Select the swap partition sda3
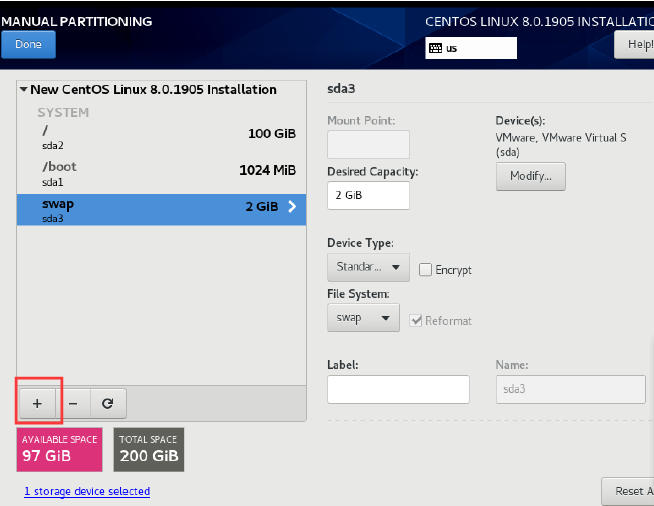This screenshot has height=506, width=654. pos(161,209)
